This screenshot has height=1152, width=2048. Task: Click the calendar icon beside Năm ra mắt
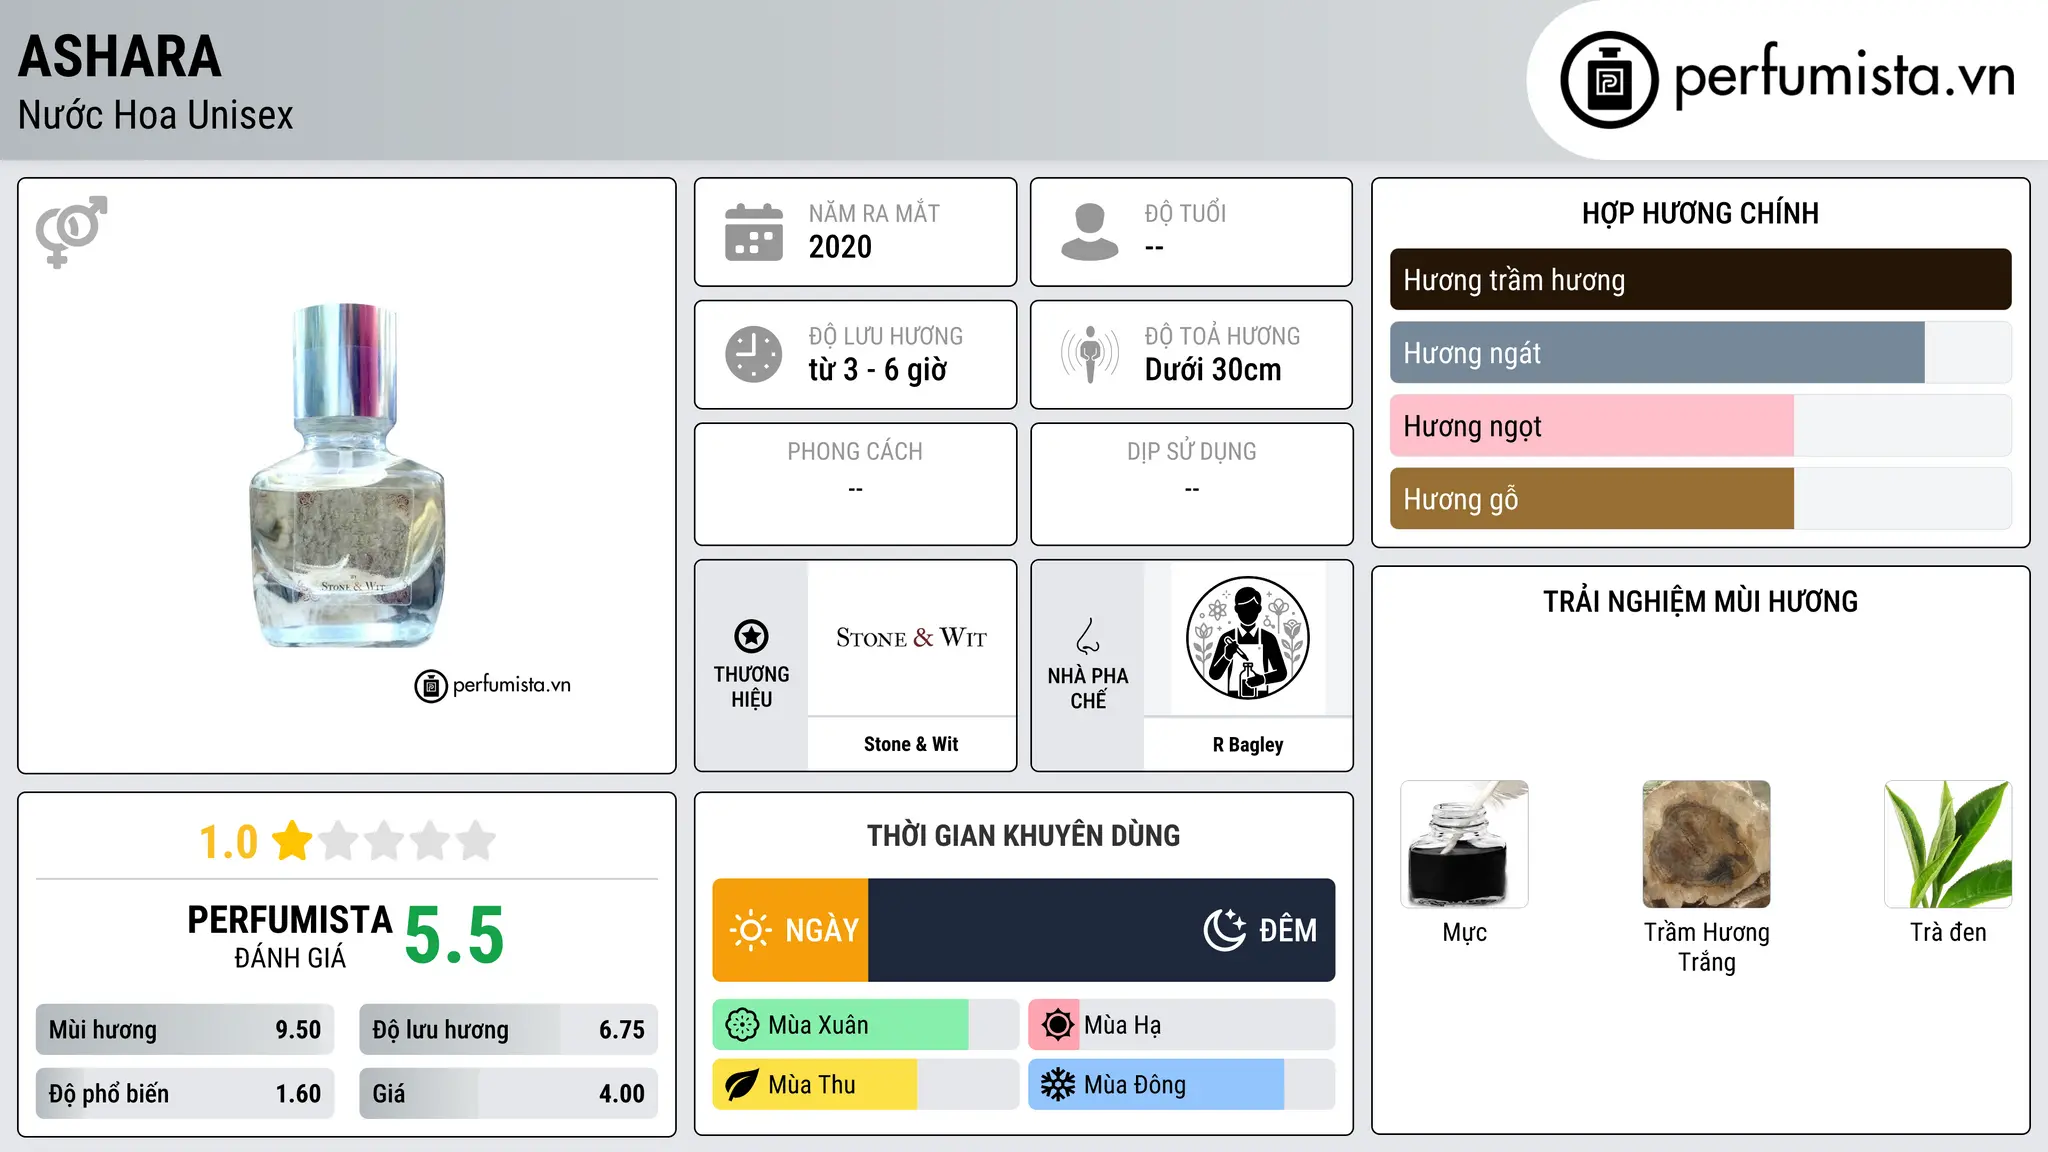pyautogui.click(x=754, y=232)
